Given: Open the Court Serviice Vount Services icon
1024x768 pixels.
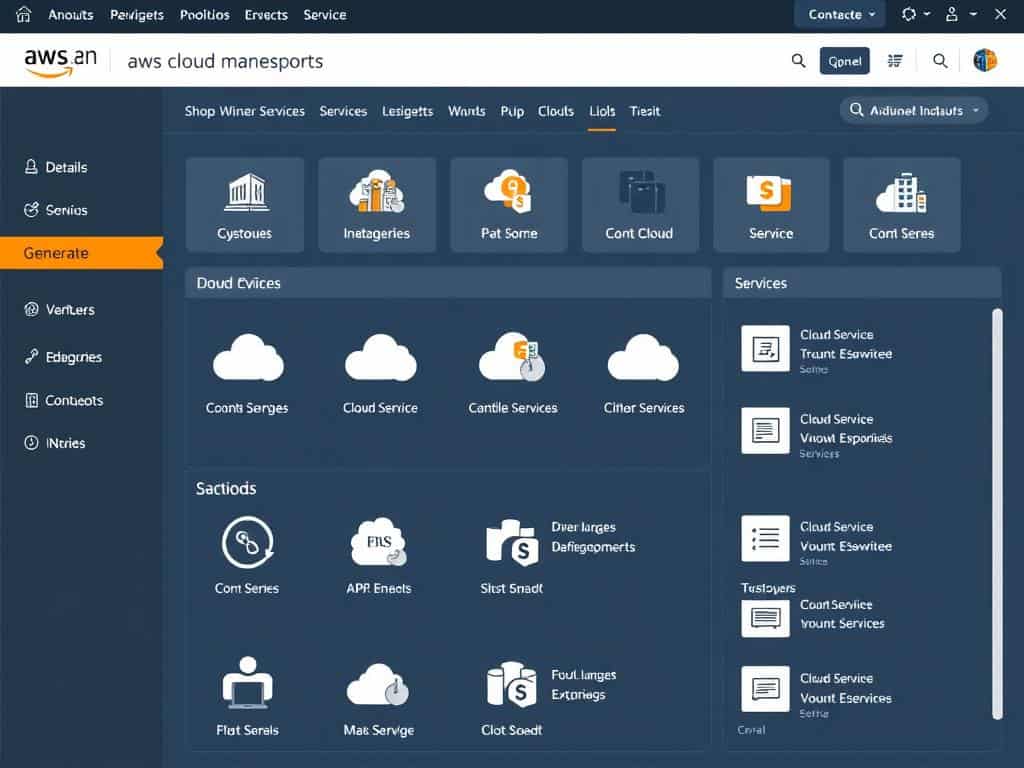Looking at the screenshot, I should 765,617.
